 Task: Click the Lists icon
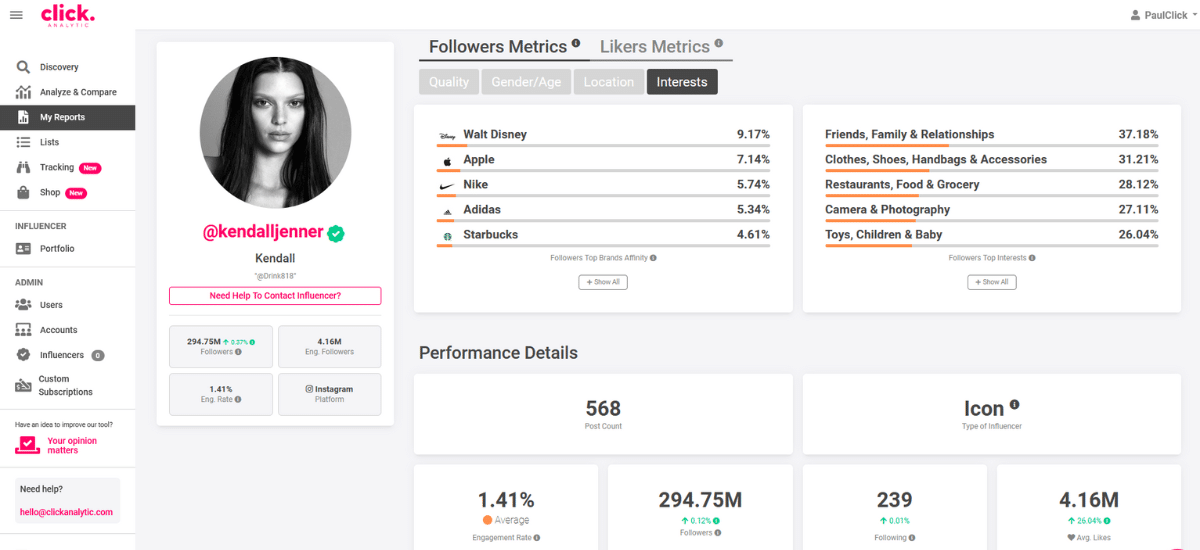(23, 142)
